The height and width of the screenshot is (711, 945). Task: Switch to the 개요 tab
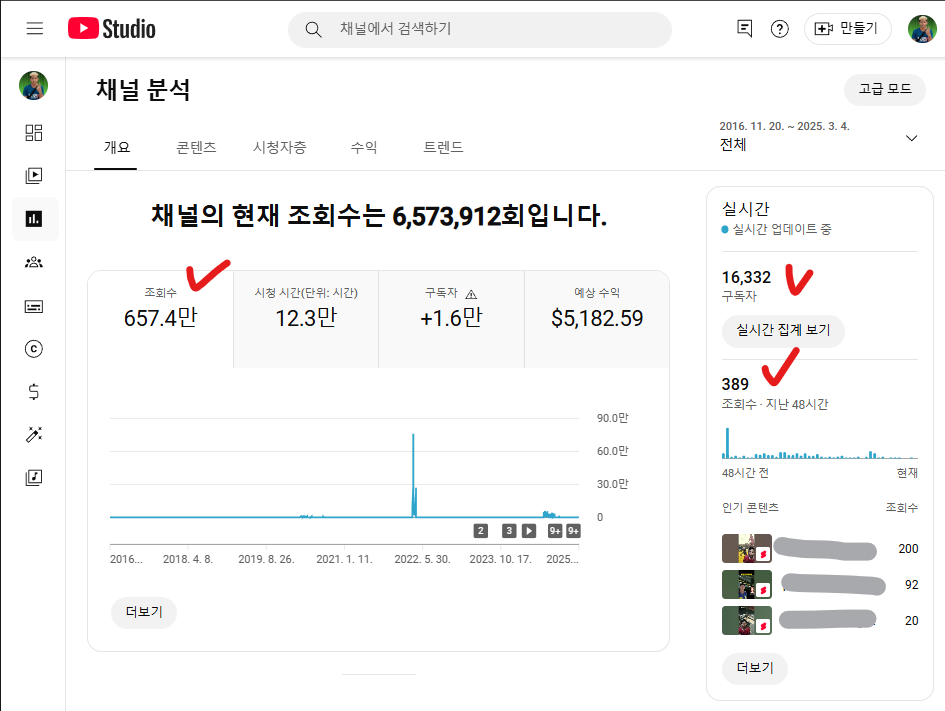pyautogui.click(x=116, y=148)
